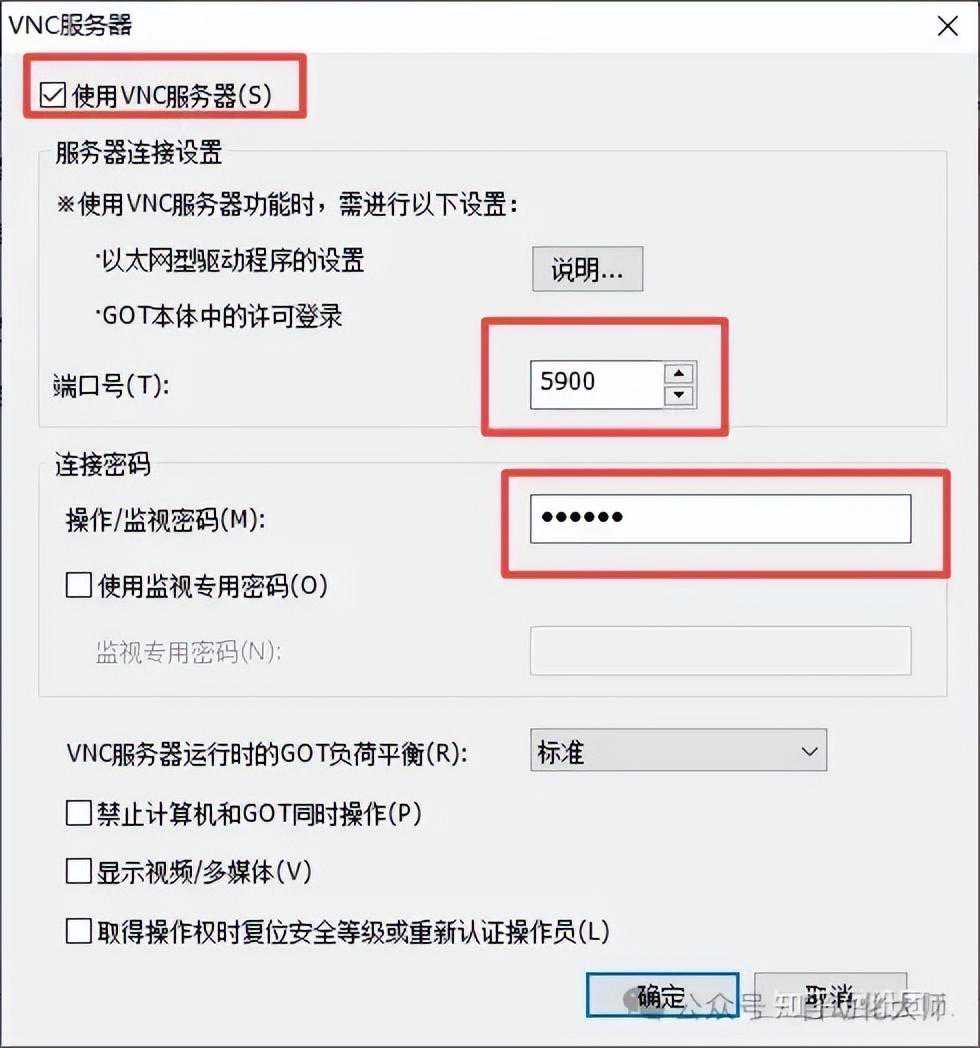
Task: Check 显示视频/多媒体(V) box
Action: pyautogui.click(x=78, y=872)
